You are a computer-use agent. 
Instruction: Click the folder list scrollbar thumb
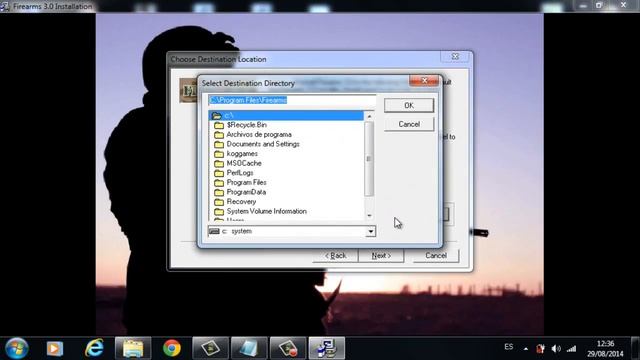(369, 159)
